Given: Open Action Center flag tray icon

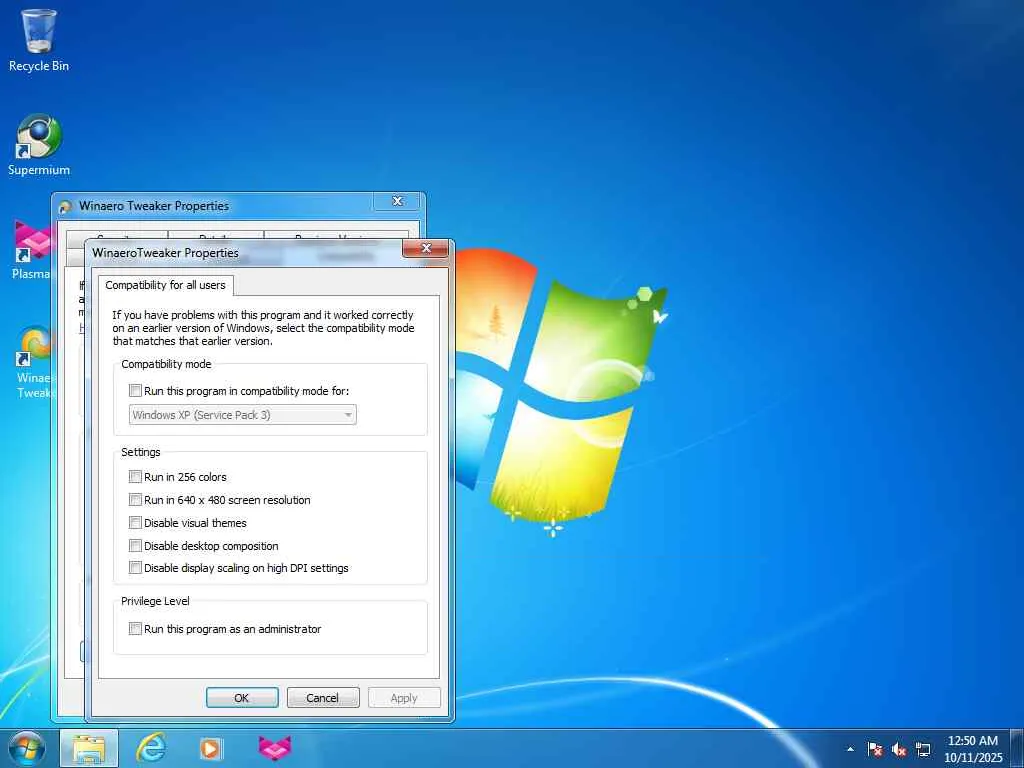Looking at the screenshot, I should click(x=875, y=749).
